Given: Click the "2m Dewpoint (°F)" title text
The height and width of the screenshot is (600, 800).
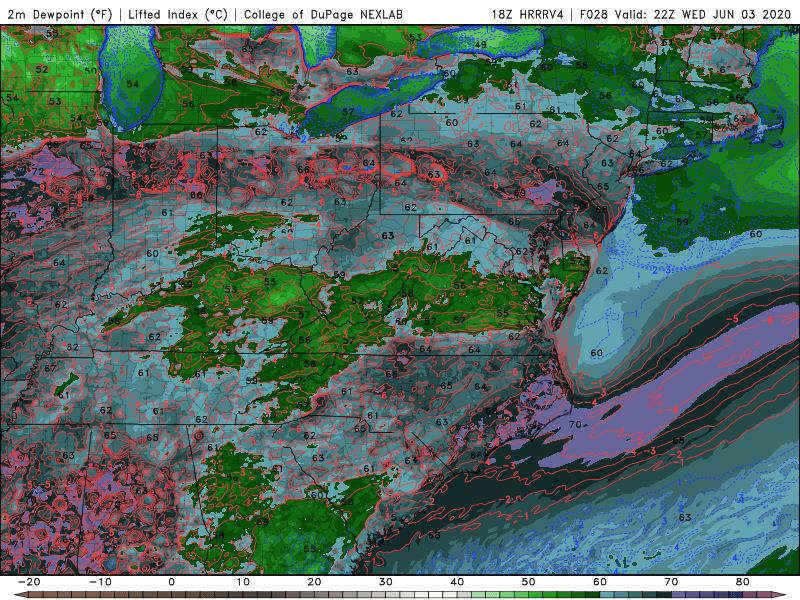Looking at the screenshot, I should coord(60,14).
